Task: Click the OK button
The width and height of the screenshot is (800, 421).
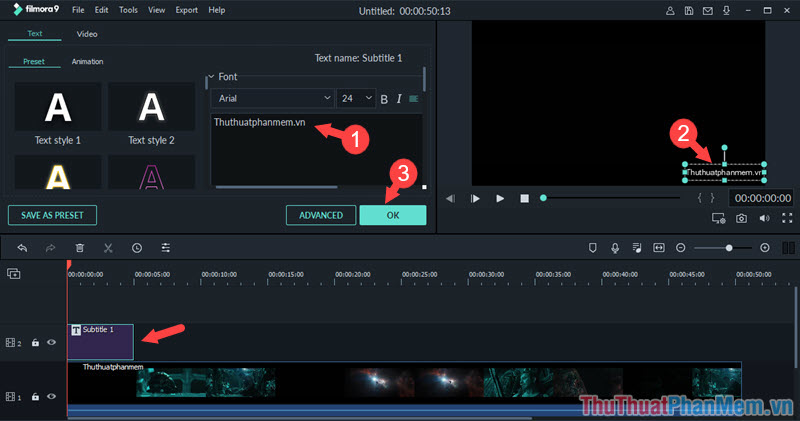Action: click(393, 215)
